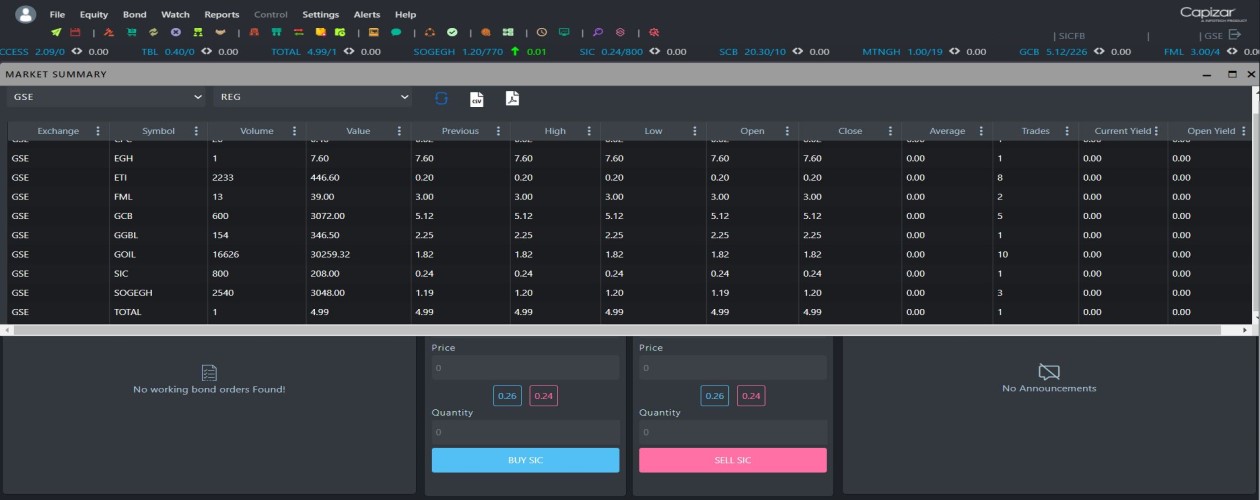Open the Trades column options menu
1260x500 pixels.
coord(1067,131)
